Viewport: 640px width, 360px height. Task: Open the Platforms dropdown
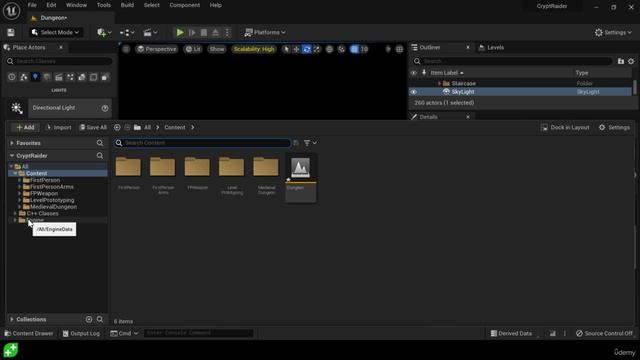(x=265, y=32)
